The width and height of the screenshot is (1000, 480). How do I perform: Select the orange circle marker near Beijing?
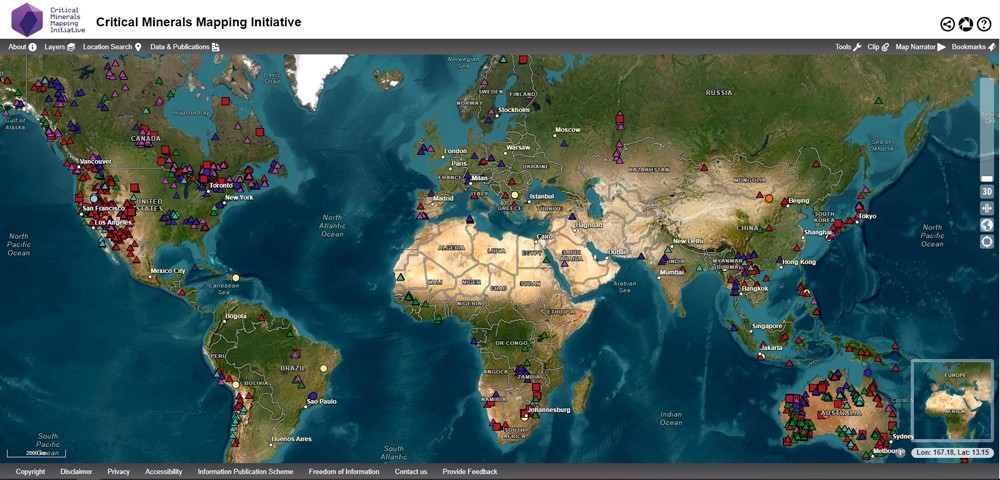coord(768,198)
